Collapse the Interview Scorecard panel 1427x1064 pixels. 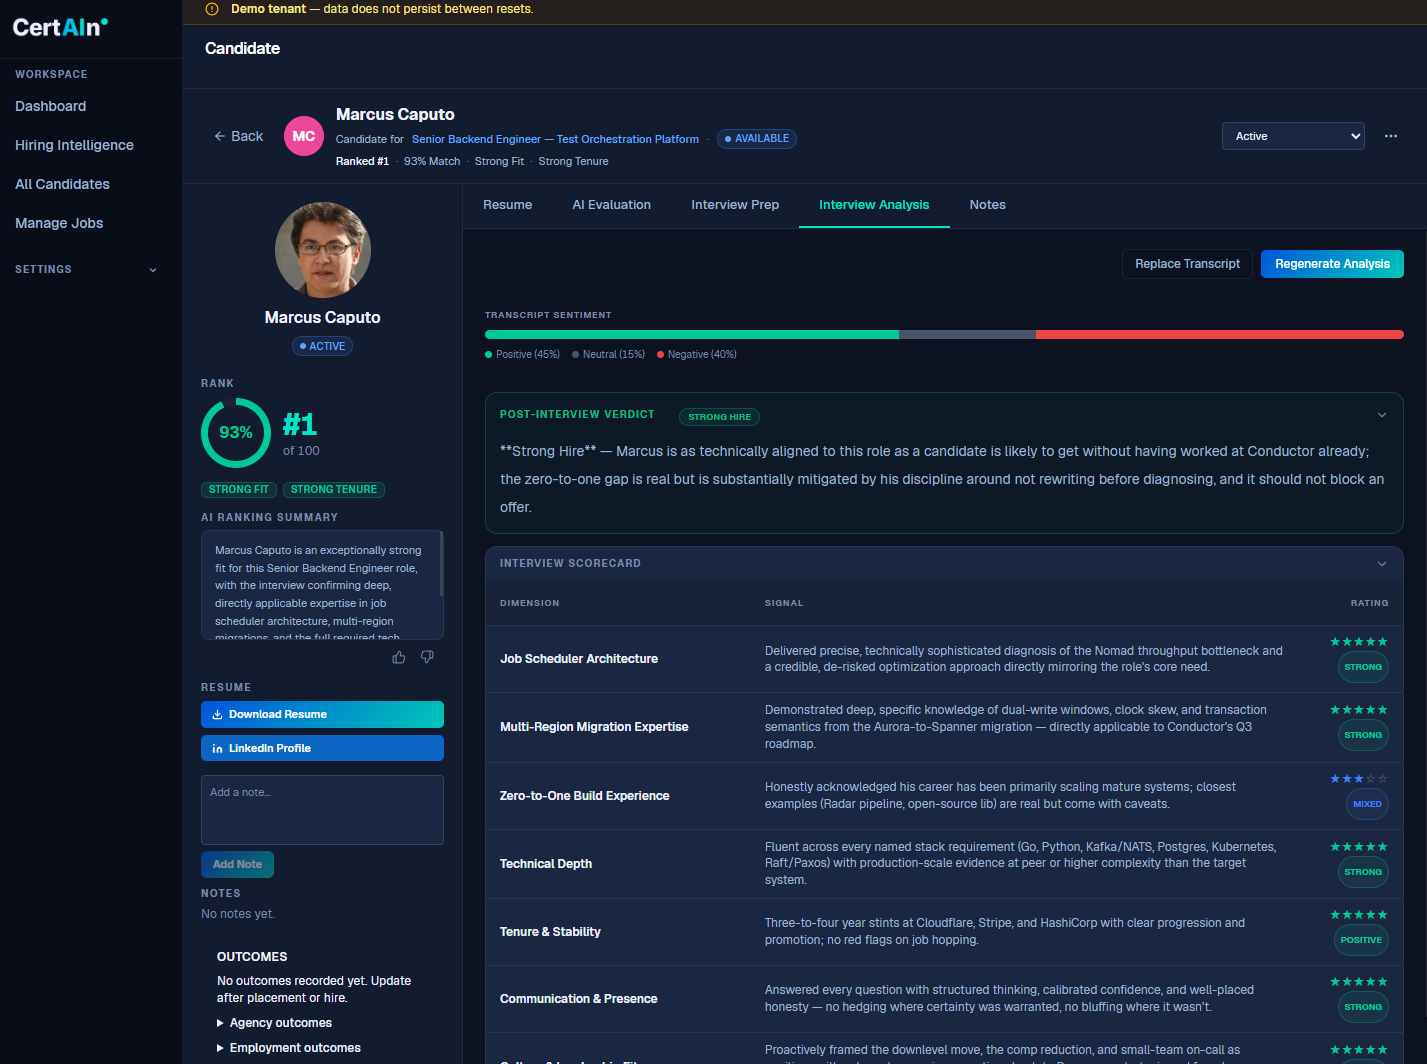[x=1382, y=564]
